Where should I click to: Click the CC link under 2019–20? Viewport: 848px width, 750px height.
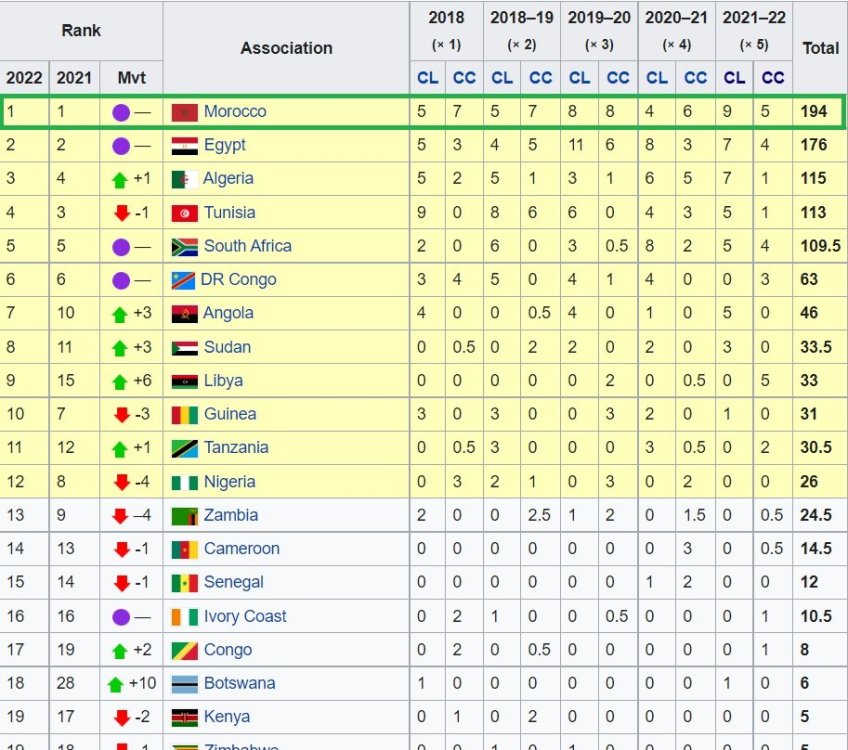618,77
